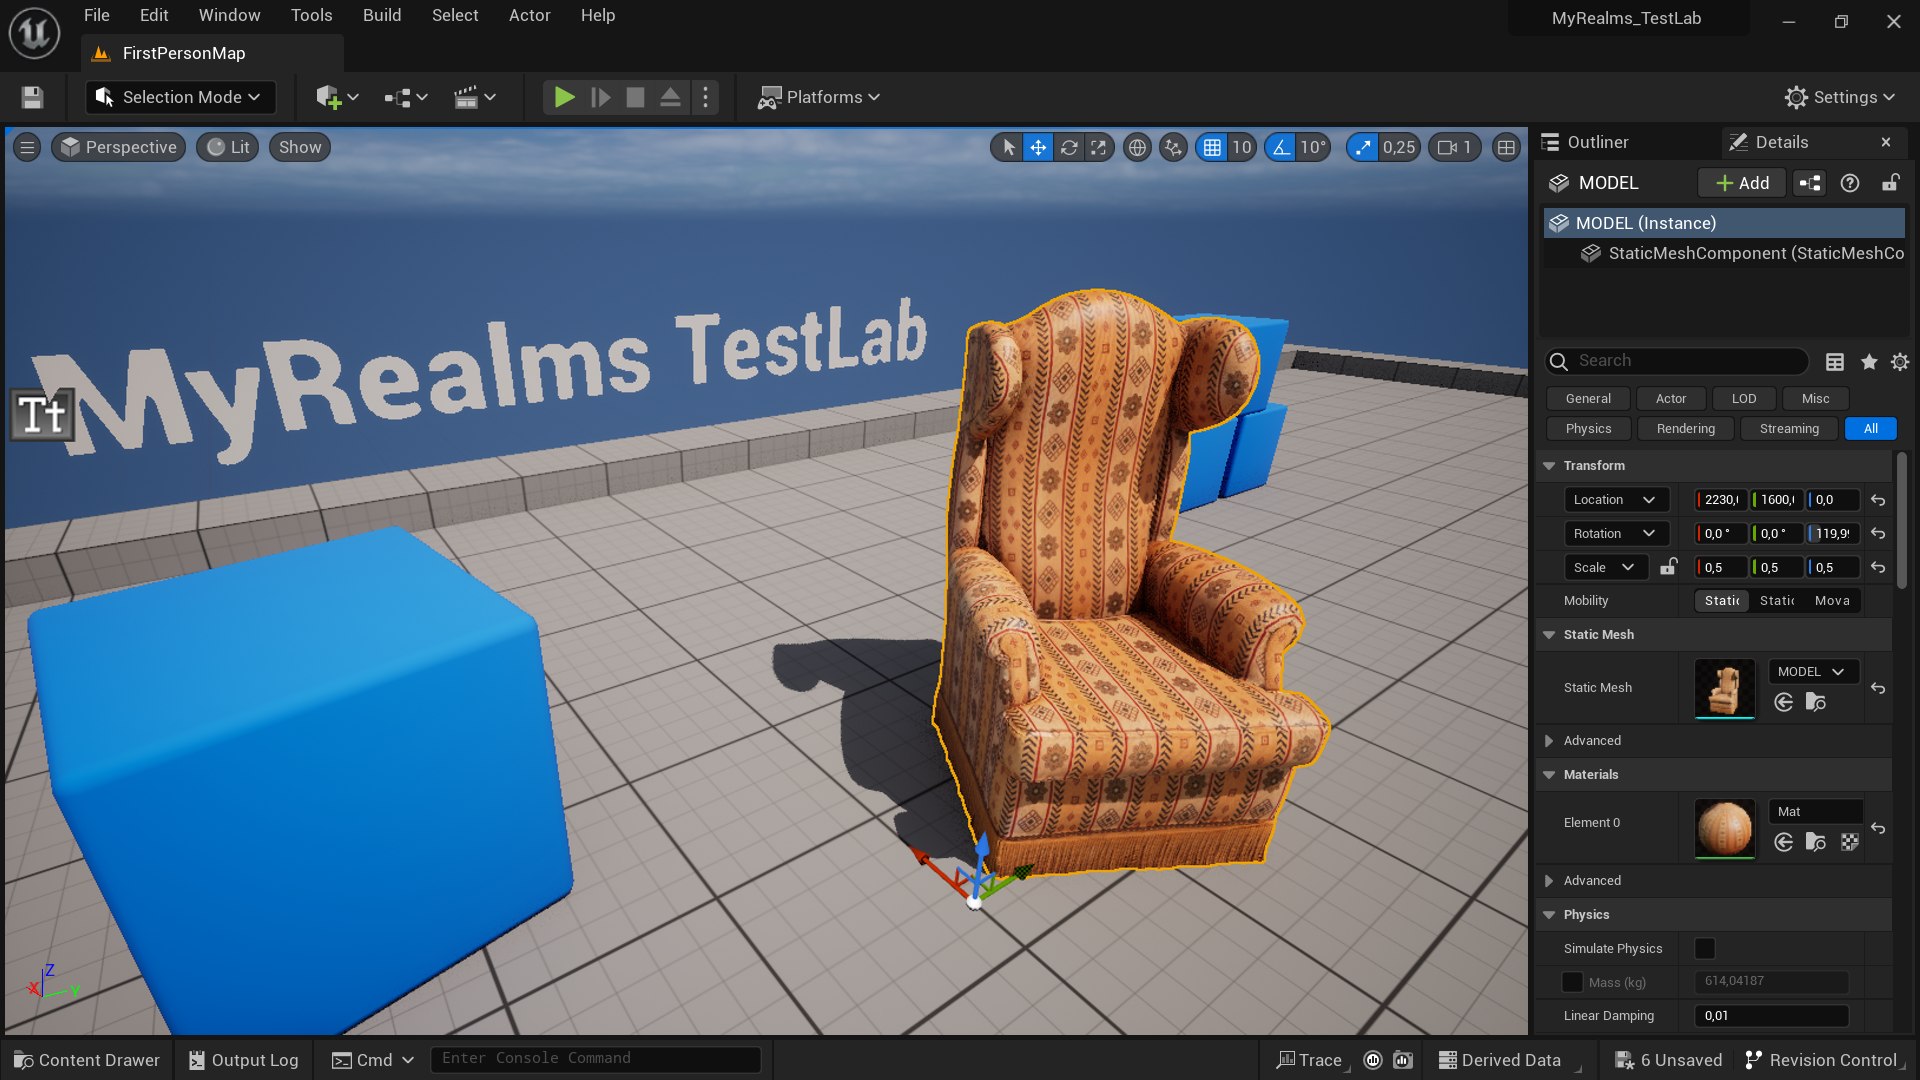
Task: Activate the scale tool
Action: [x=1098, y=147]
